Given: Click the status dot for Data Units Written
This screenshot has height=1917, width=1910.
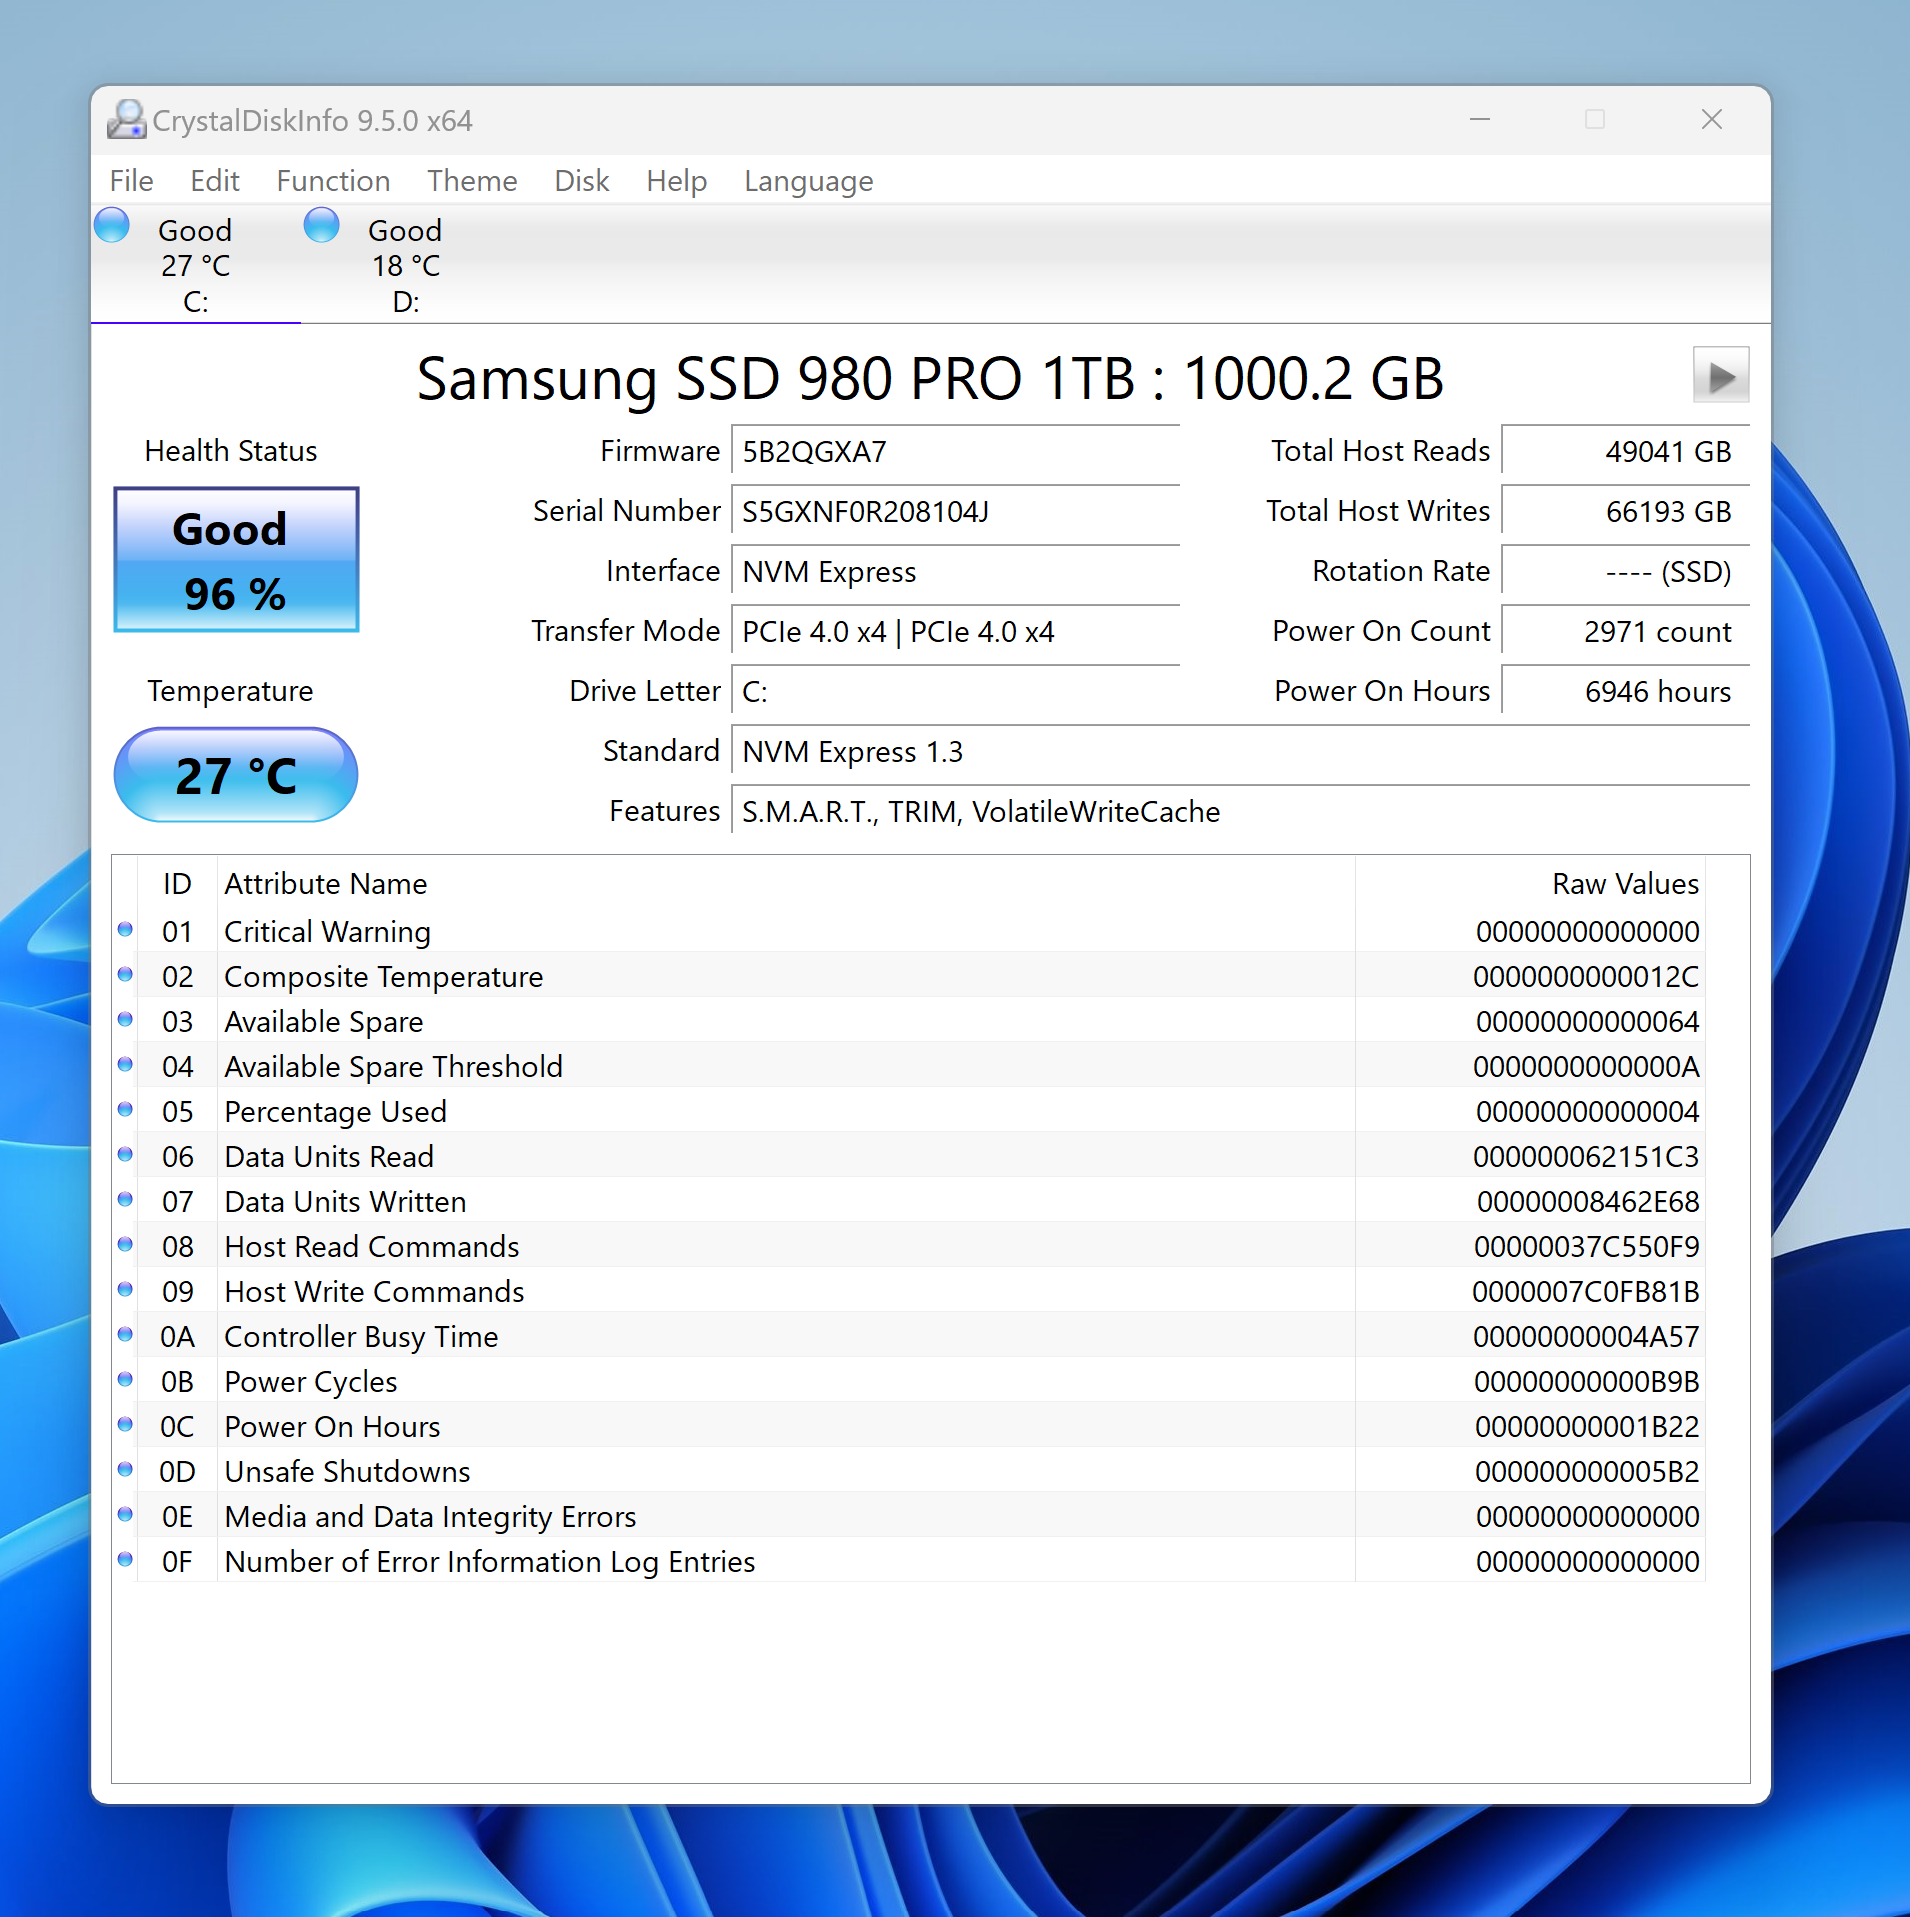Looking at the screenshot, I should 125,1200.
